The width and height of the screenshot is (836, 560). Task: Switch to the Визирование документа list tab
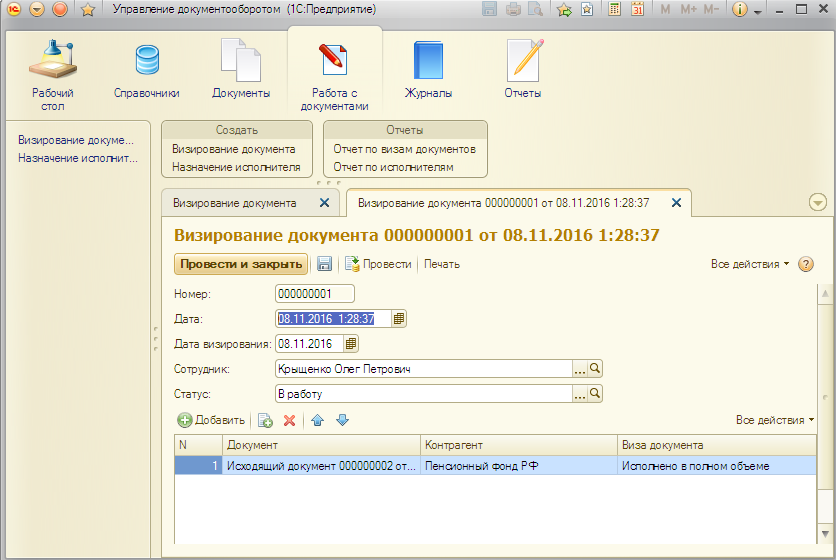coord(235,203)
